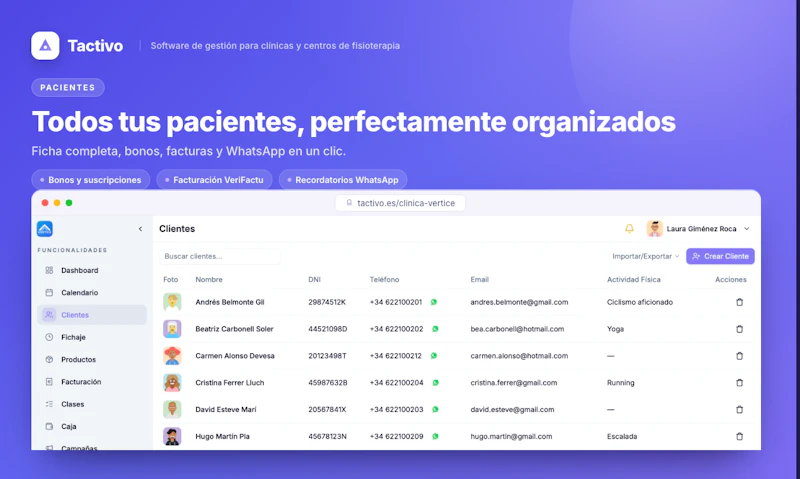This screenshot has height=479, width=800.
Task: Click Laura Giménez Roca's avatar
Action: (655, 229)
